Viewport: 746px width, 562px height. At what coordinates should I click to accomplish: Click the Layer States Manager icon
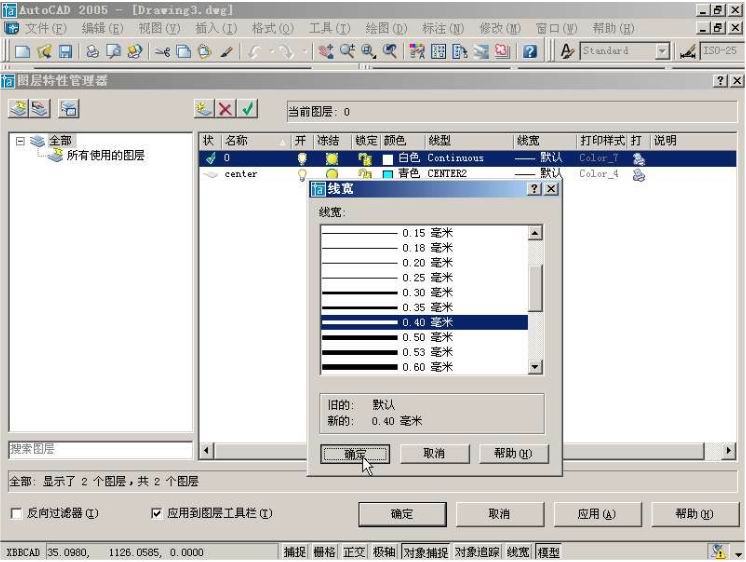click(69, 109)
